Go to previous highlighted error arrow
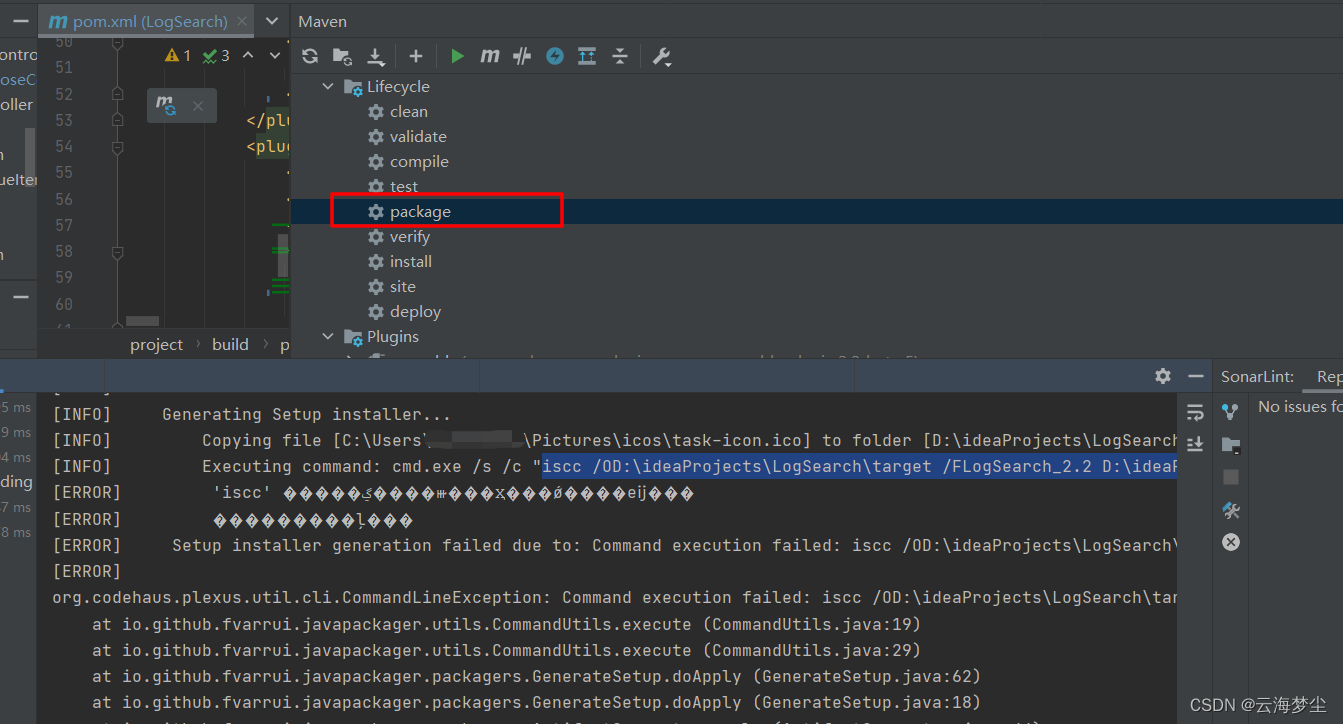The image size is (1343, 724). 248,56
